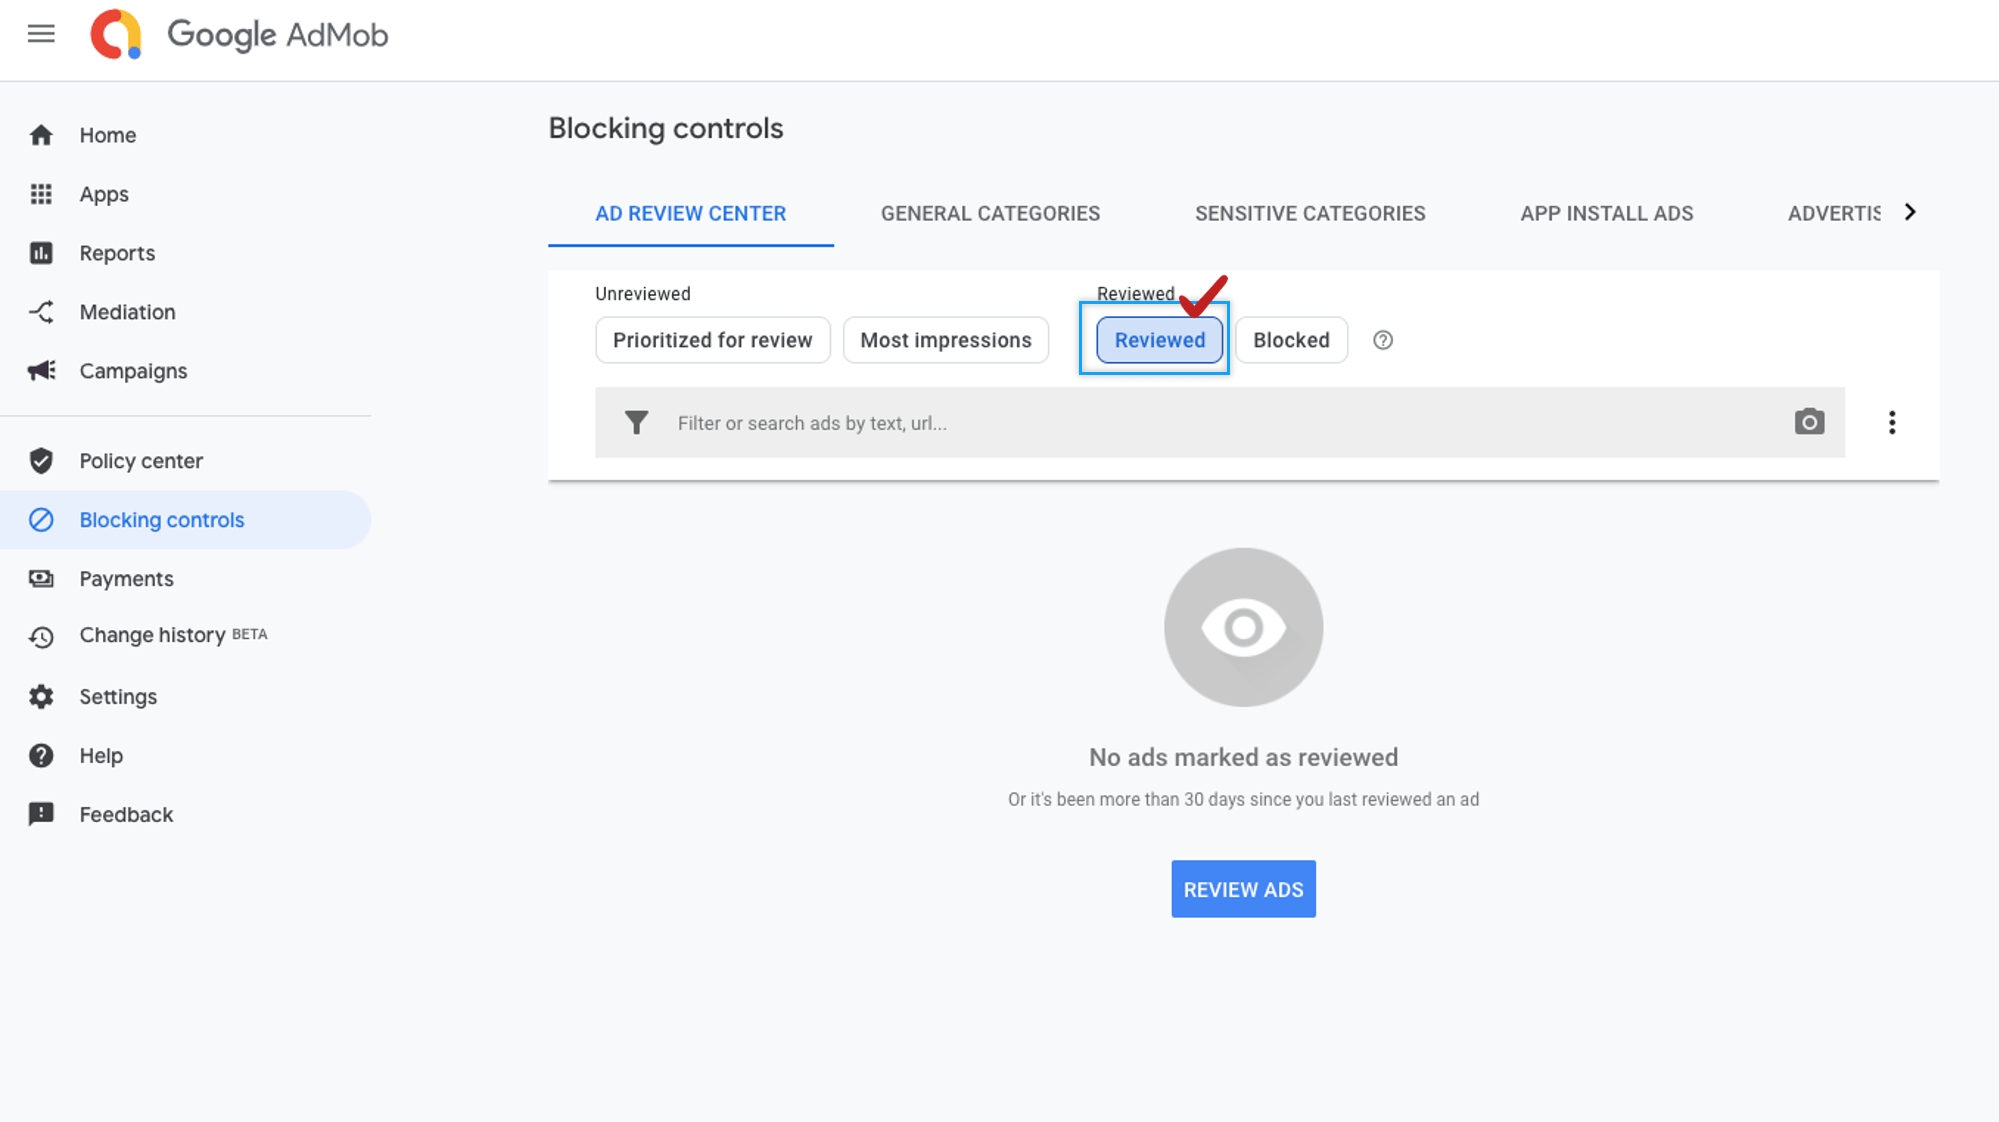Viewport: 1999px width, 1122px height.
Task: Click the Apps grid icon
Action: [41, 194]
